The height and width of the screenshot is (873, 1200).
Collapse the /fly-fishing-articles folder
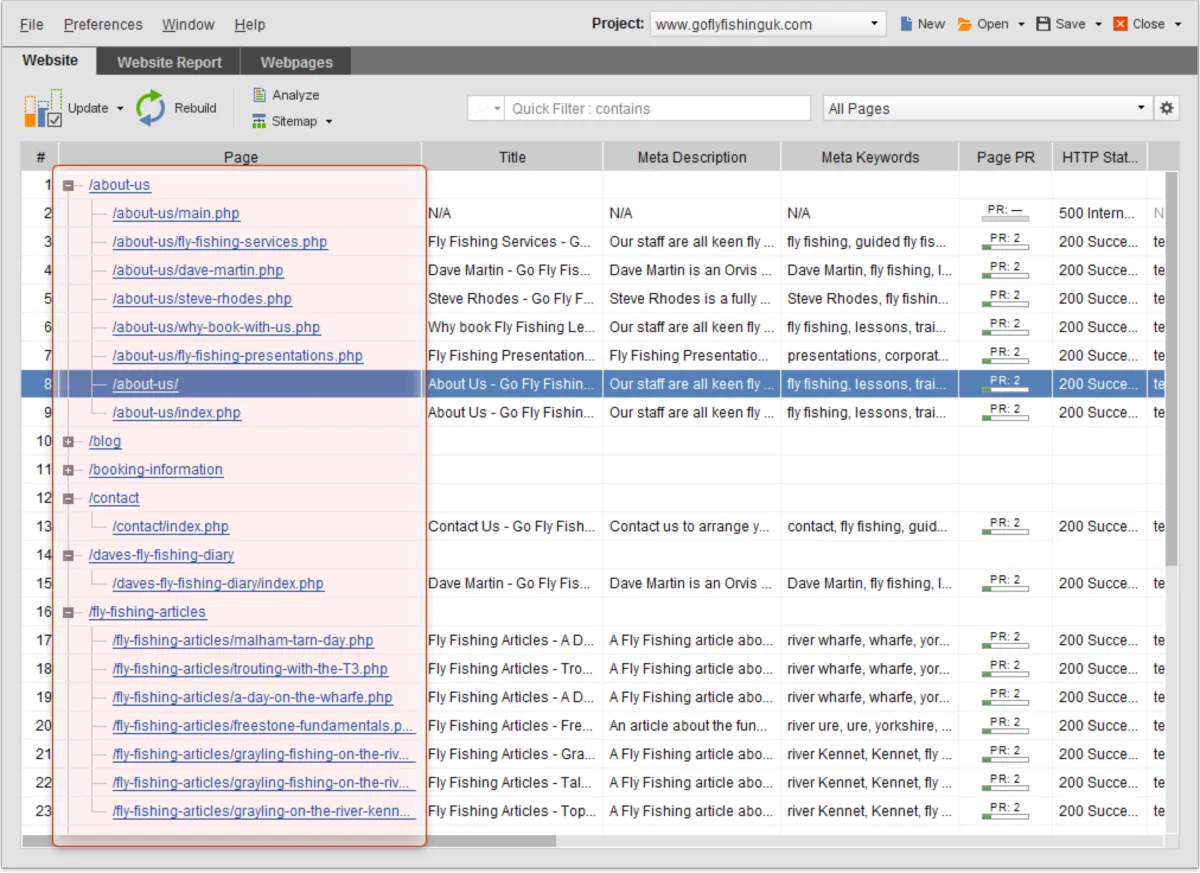[x=69, y=612]
